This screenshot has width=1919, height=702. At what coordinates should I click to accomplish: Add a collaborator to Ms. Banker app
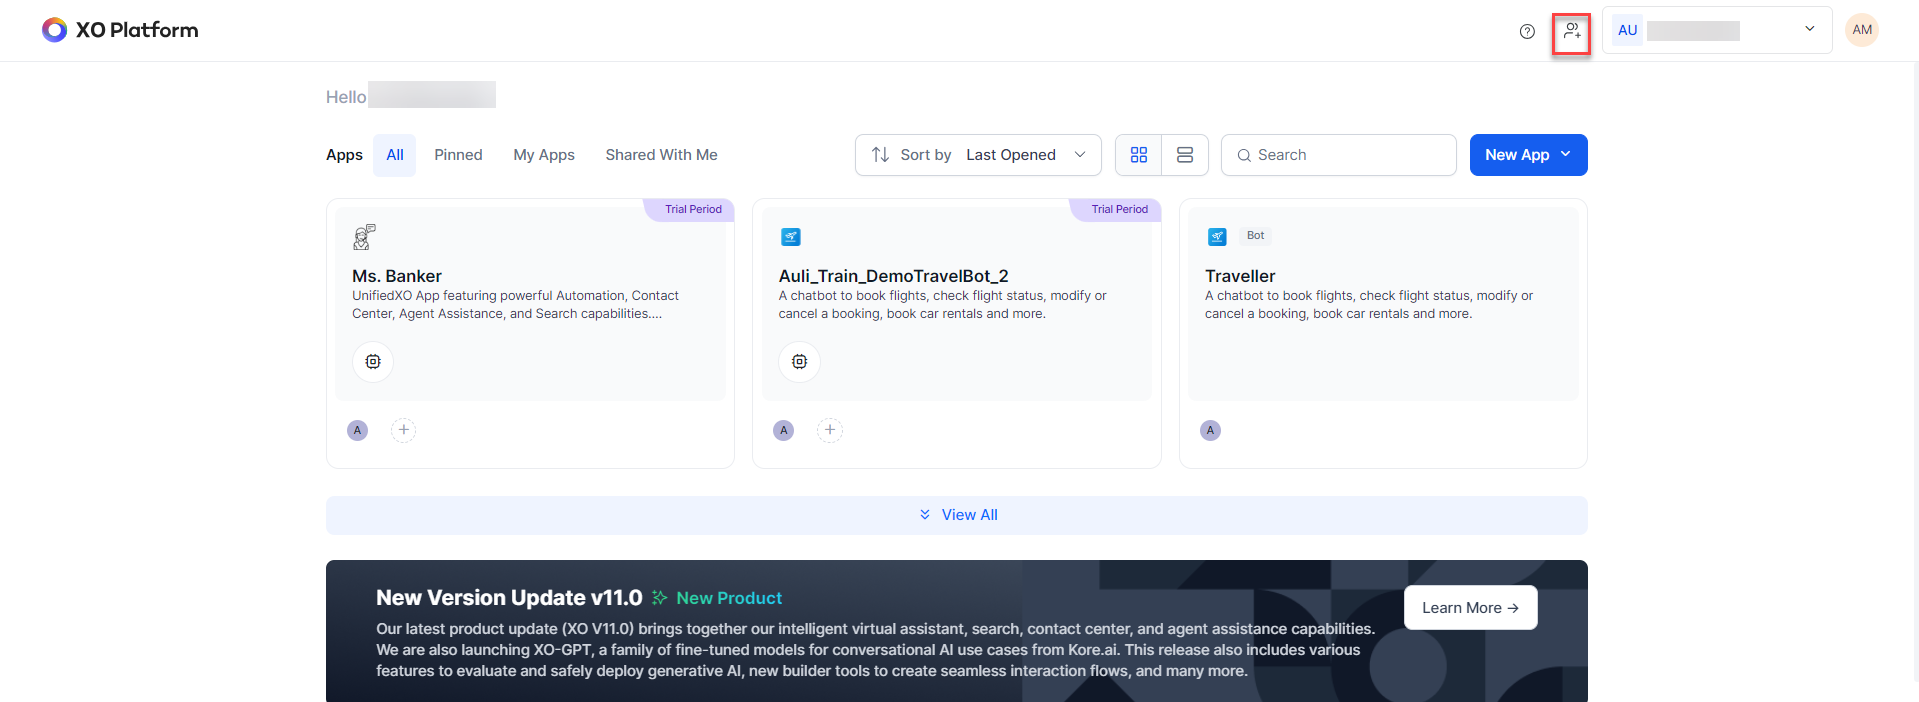403,430
